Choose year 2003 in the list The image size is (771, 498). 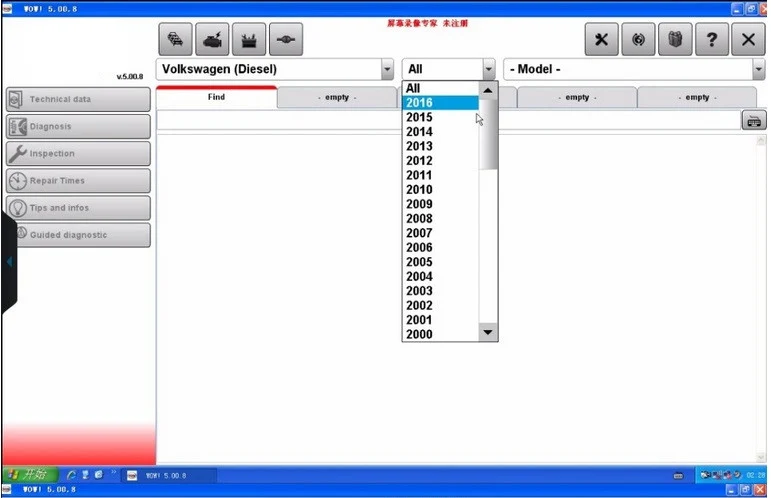click(x=440, y=291)
